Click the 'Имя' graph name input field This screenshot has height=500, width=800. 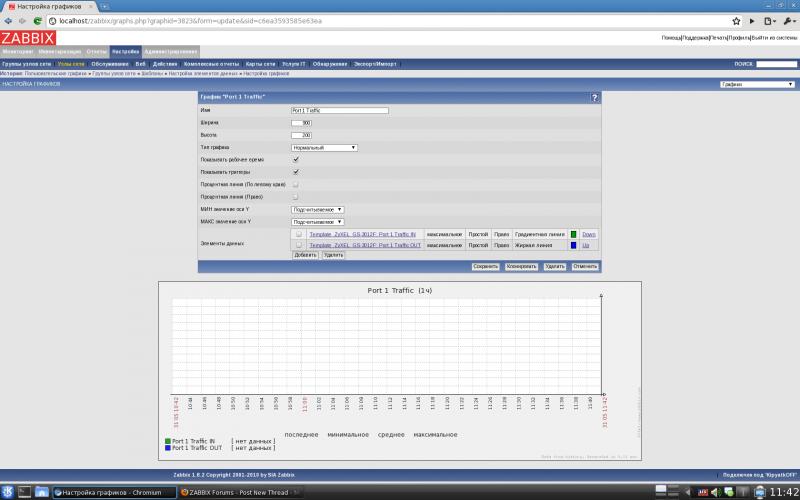[339, 110]
